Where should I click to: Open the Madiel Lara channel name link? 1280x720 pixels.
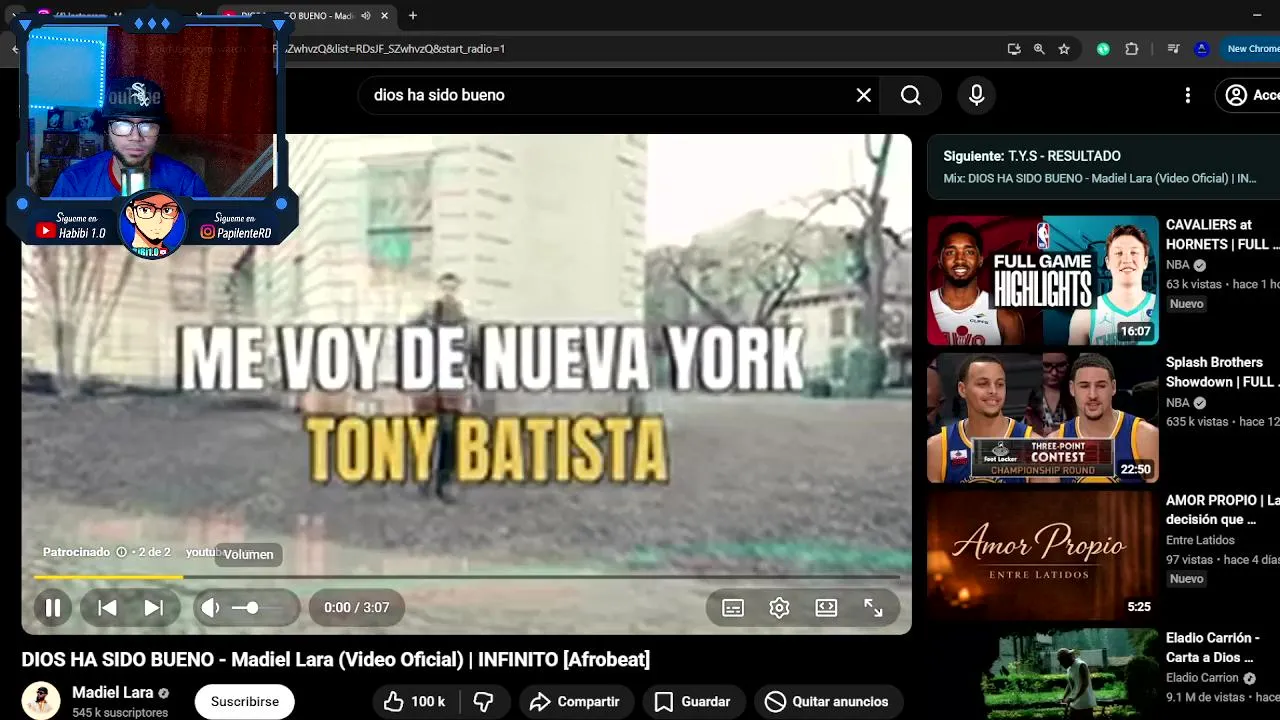pos(112,692)
